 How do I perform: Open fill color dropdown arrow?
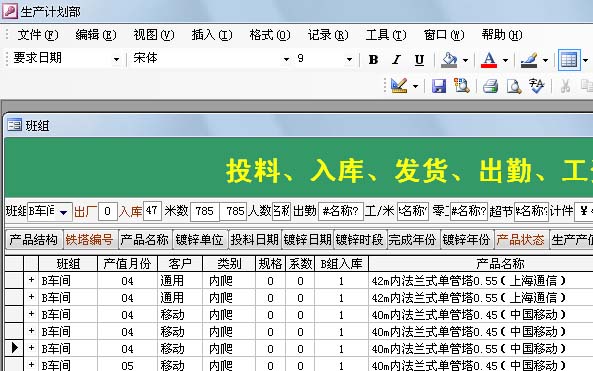tap(466, 60)
